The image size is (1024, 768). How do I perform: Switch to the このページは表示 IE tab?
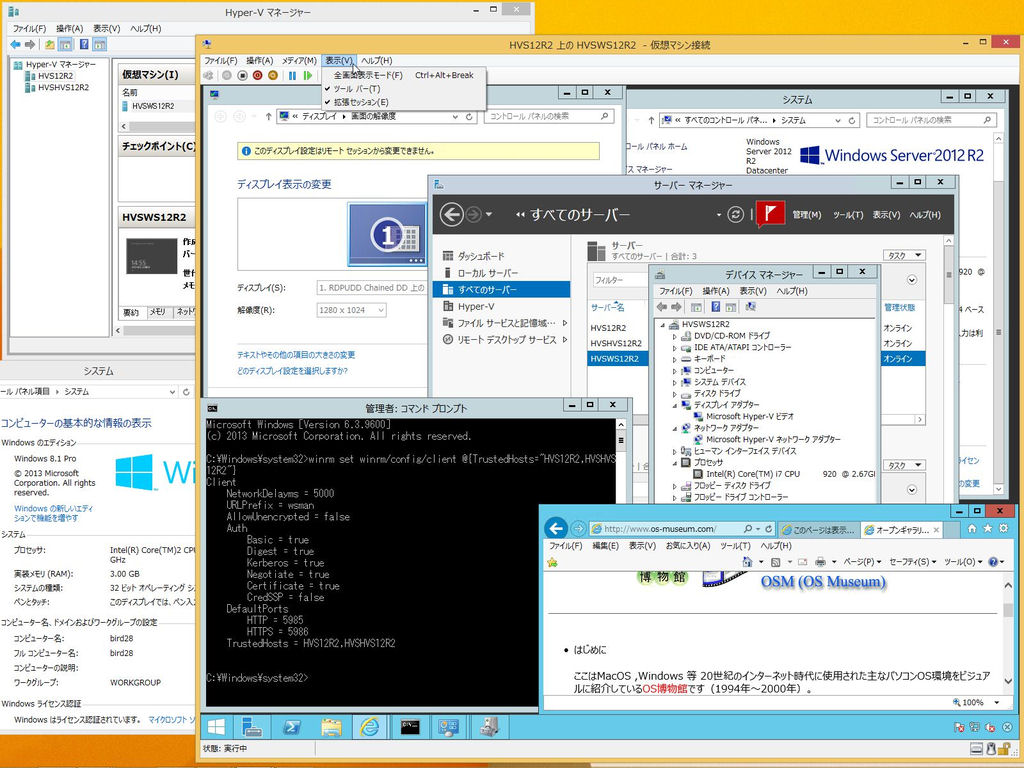pyautogui.click(x=819, y=530)
